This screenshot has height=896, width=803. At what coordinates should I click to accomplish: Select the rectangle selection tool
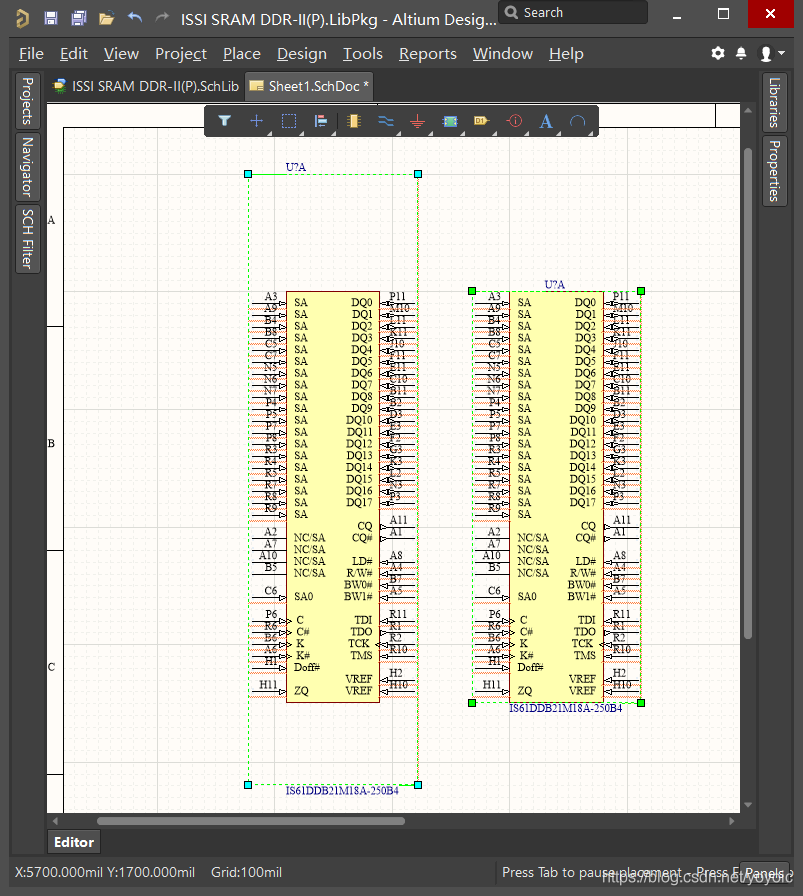(x=289, y=121)
